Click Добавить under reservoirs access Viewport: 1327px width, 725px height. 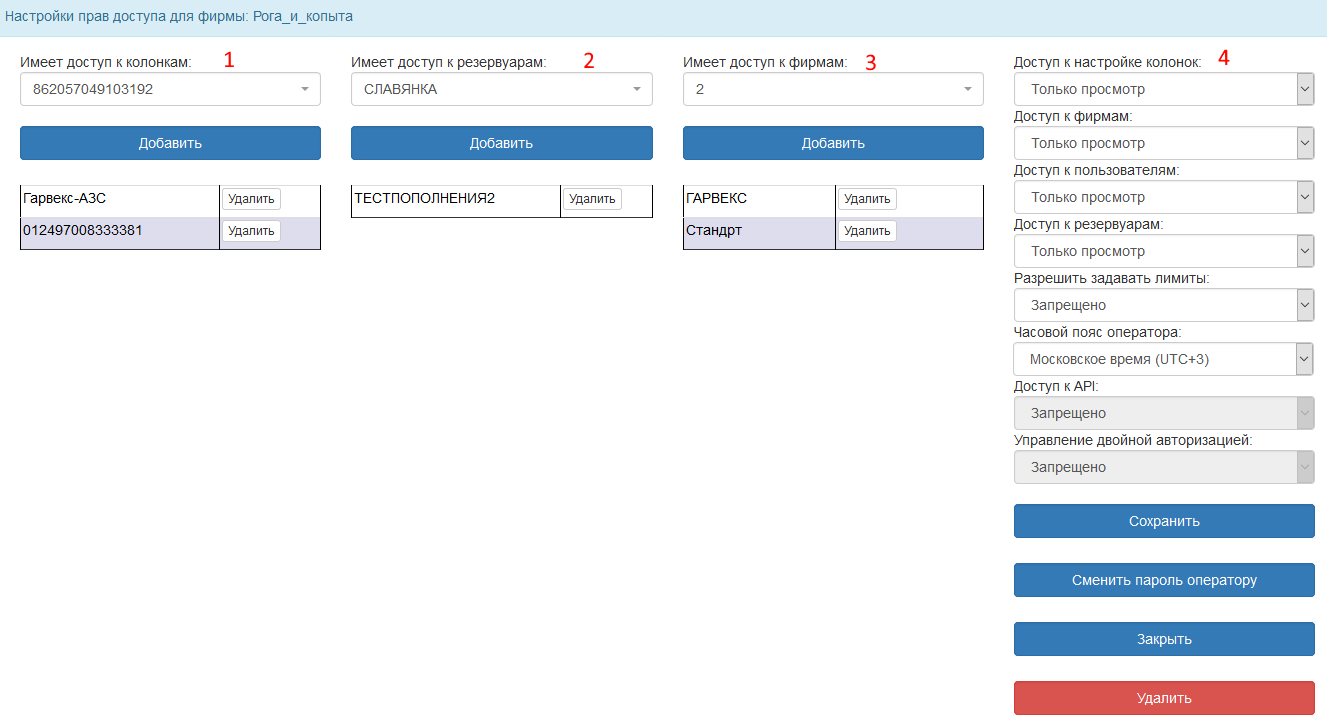point(501,143)
